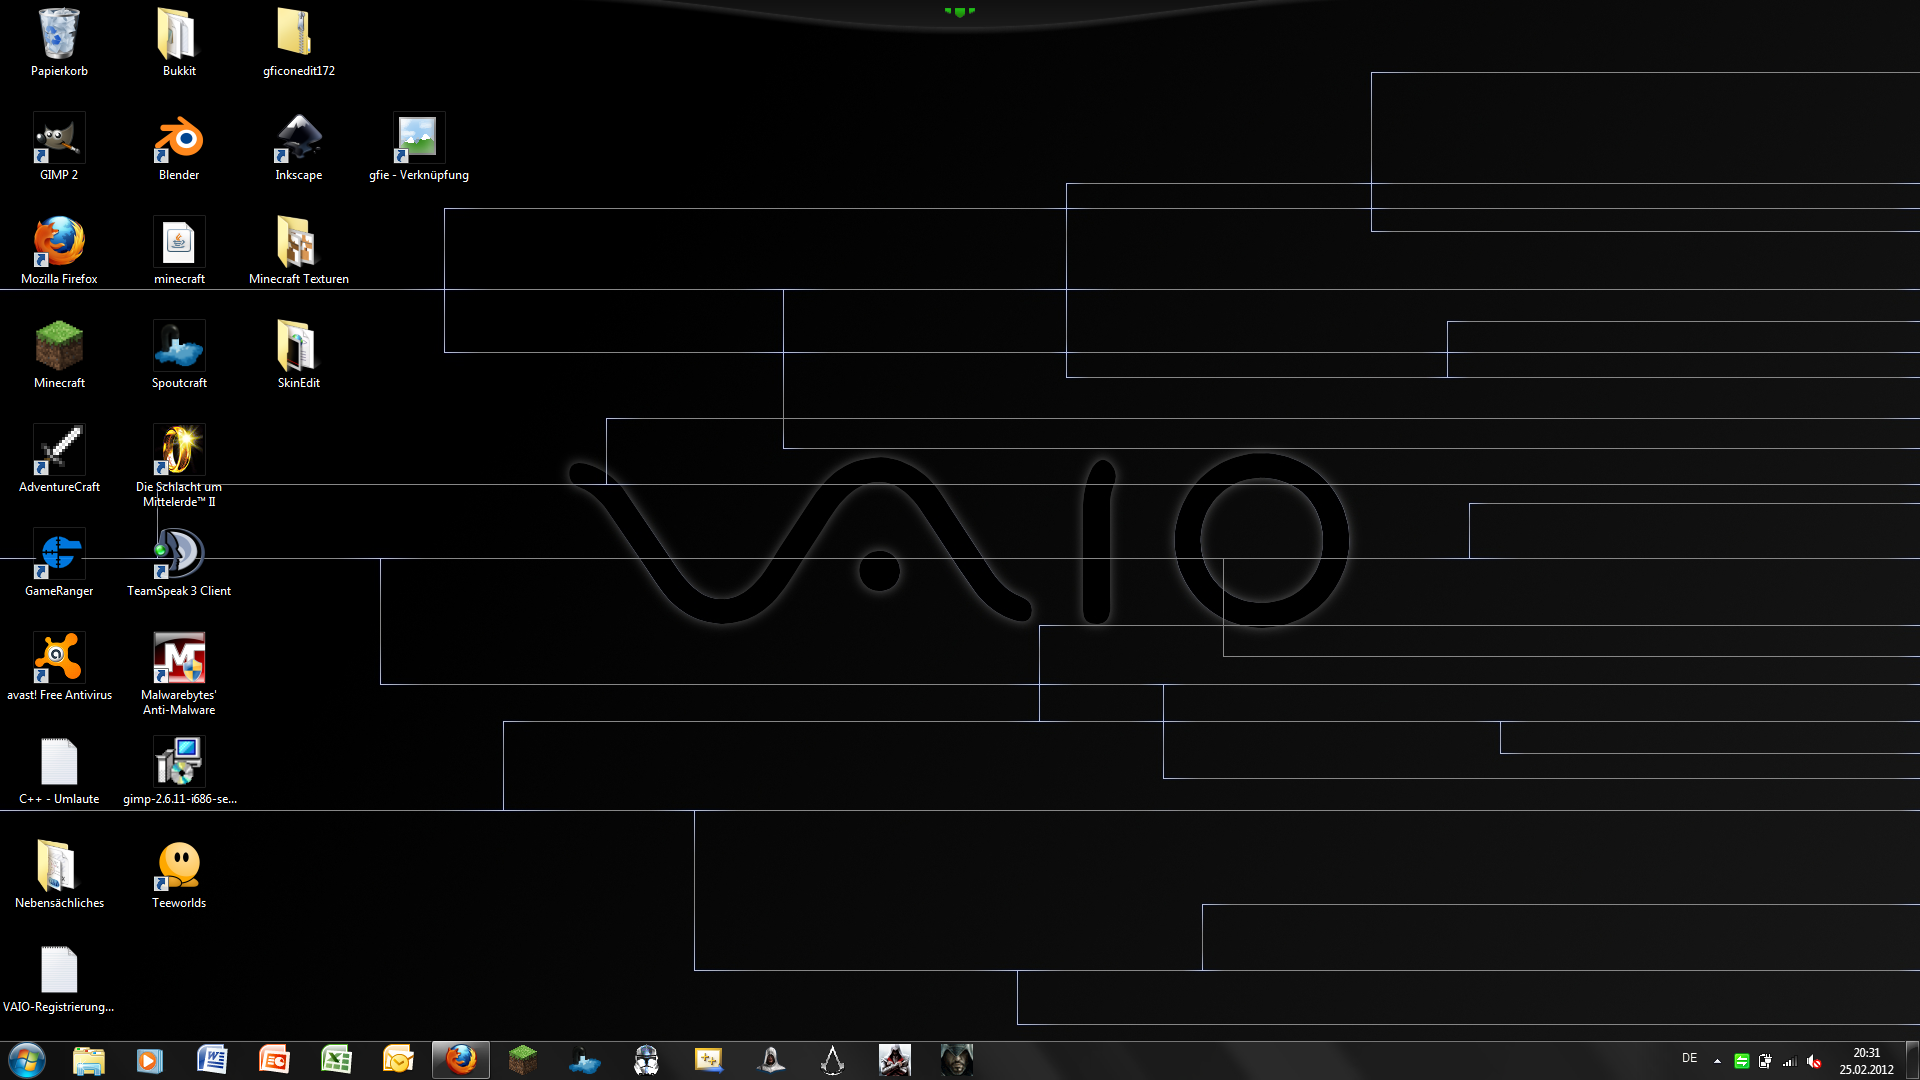
Task: Select the Teeworlds desktop icon
Action: point(179,866)
